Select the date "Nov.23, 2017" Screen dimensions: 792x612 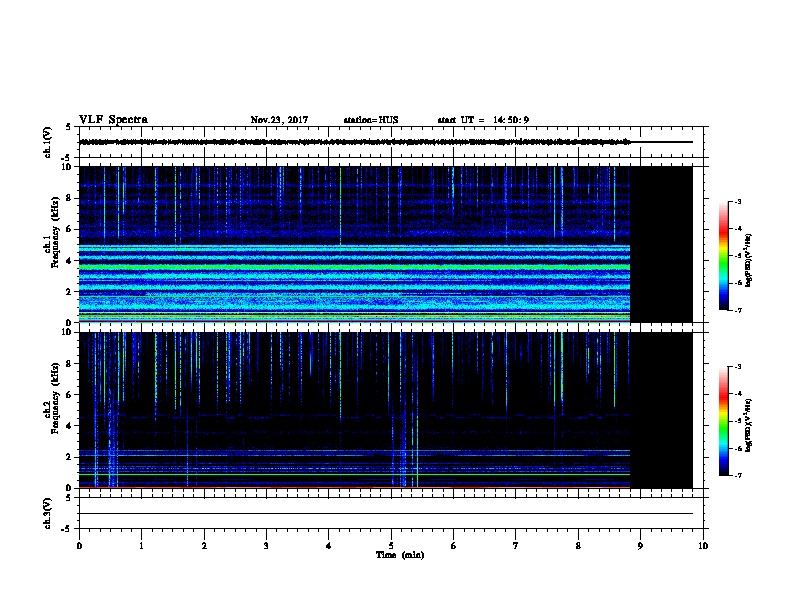(x=279, y=120)
